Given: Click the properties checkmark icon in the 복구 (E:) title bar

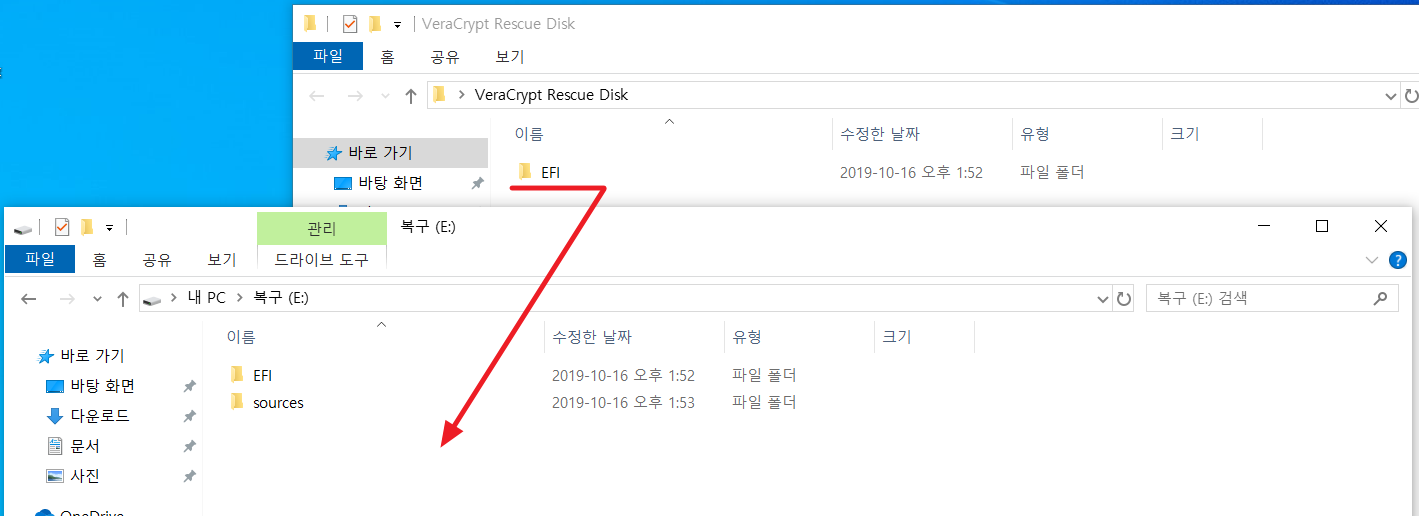Looking at the screenshot, I should click(61, 227).
